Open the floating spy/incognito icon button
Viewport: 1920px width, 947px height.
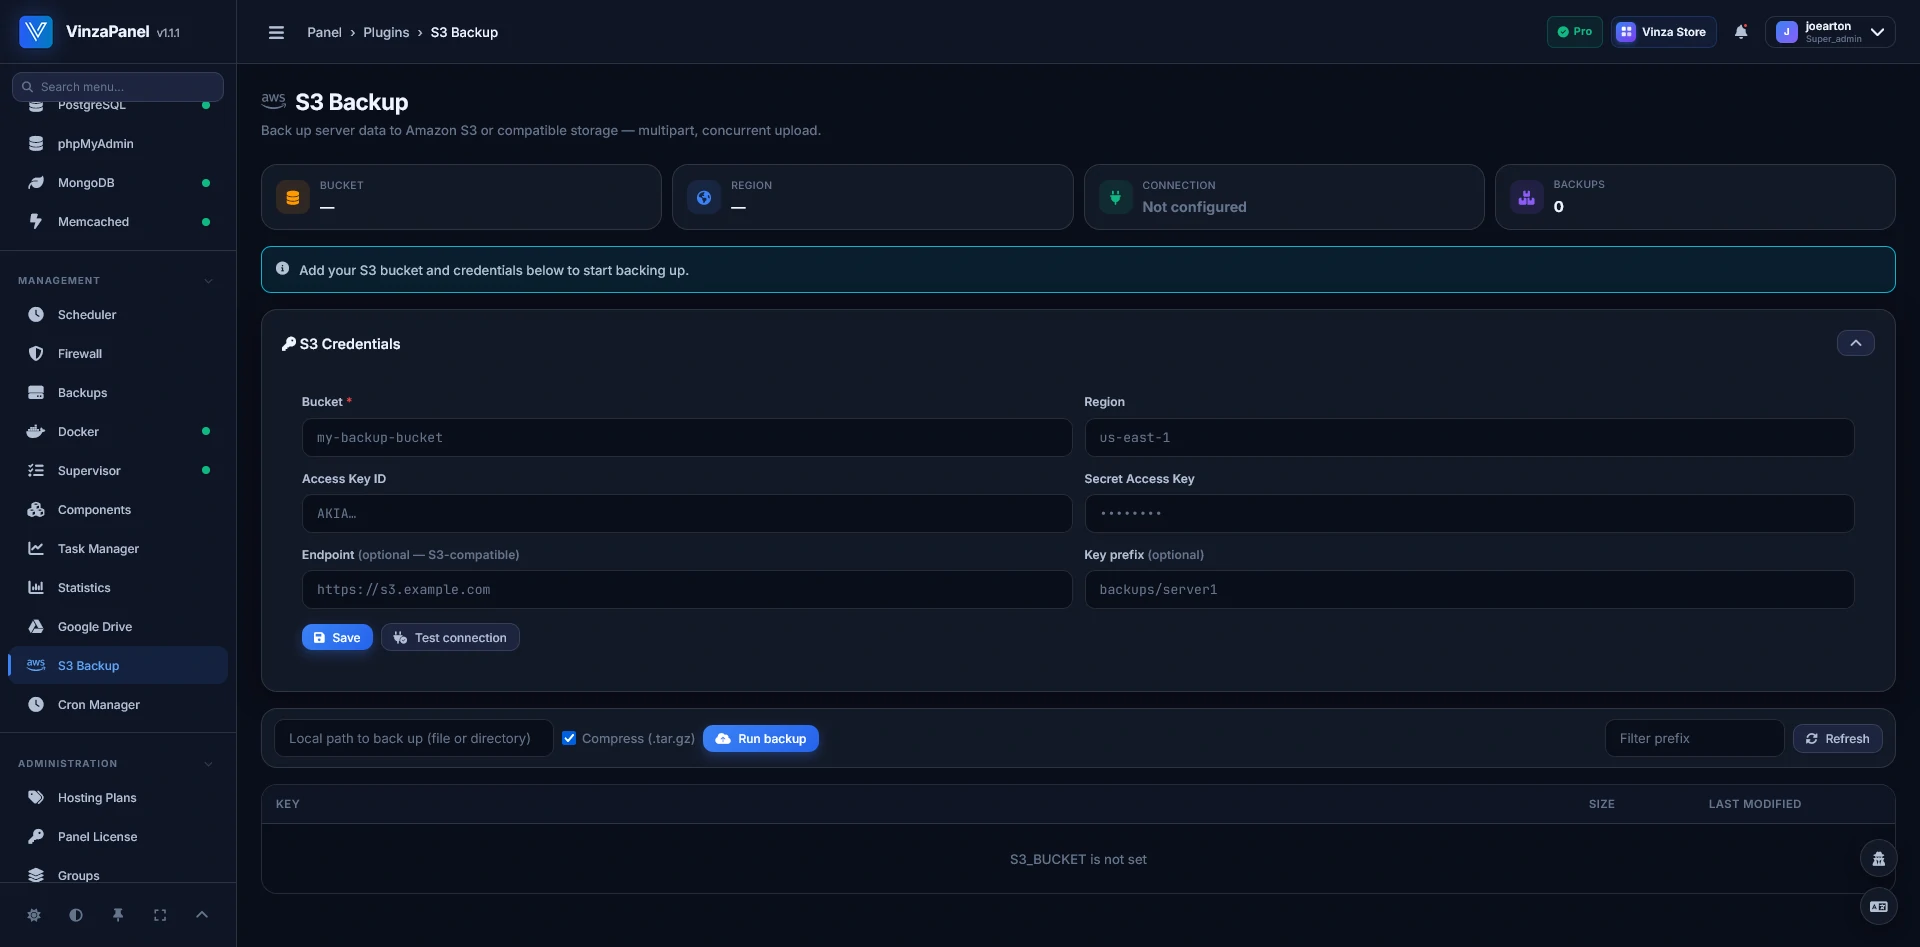(x=1878, y=858)
